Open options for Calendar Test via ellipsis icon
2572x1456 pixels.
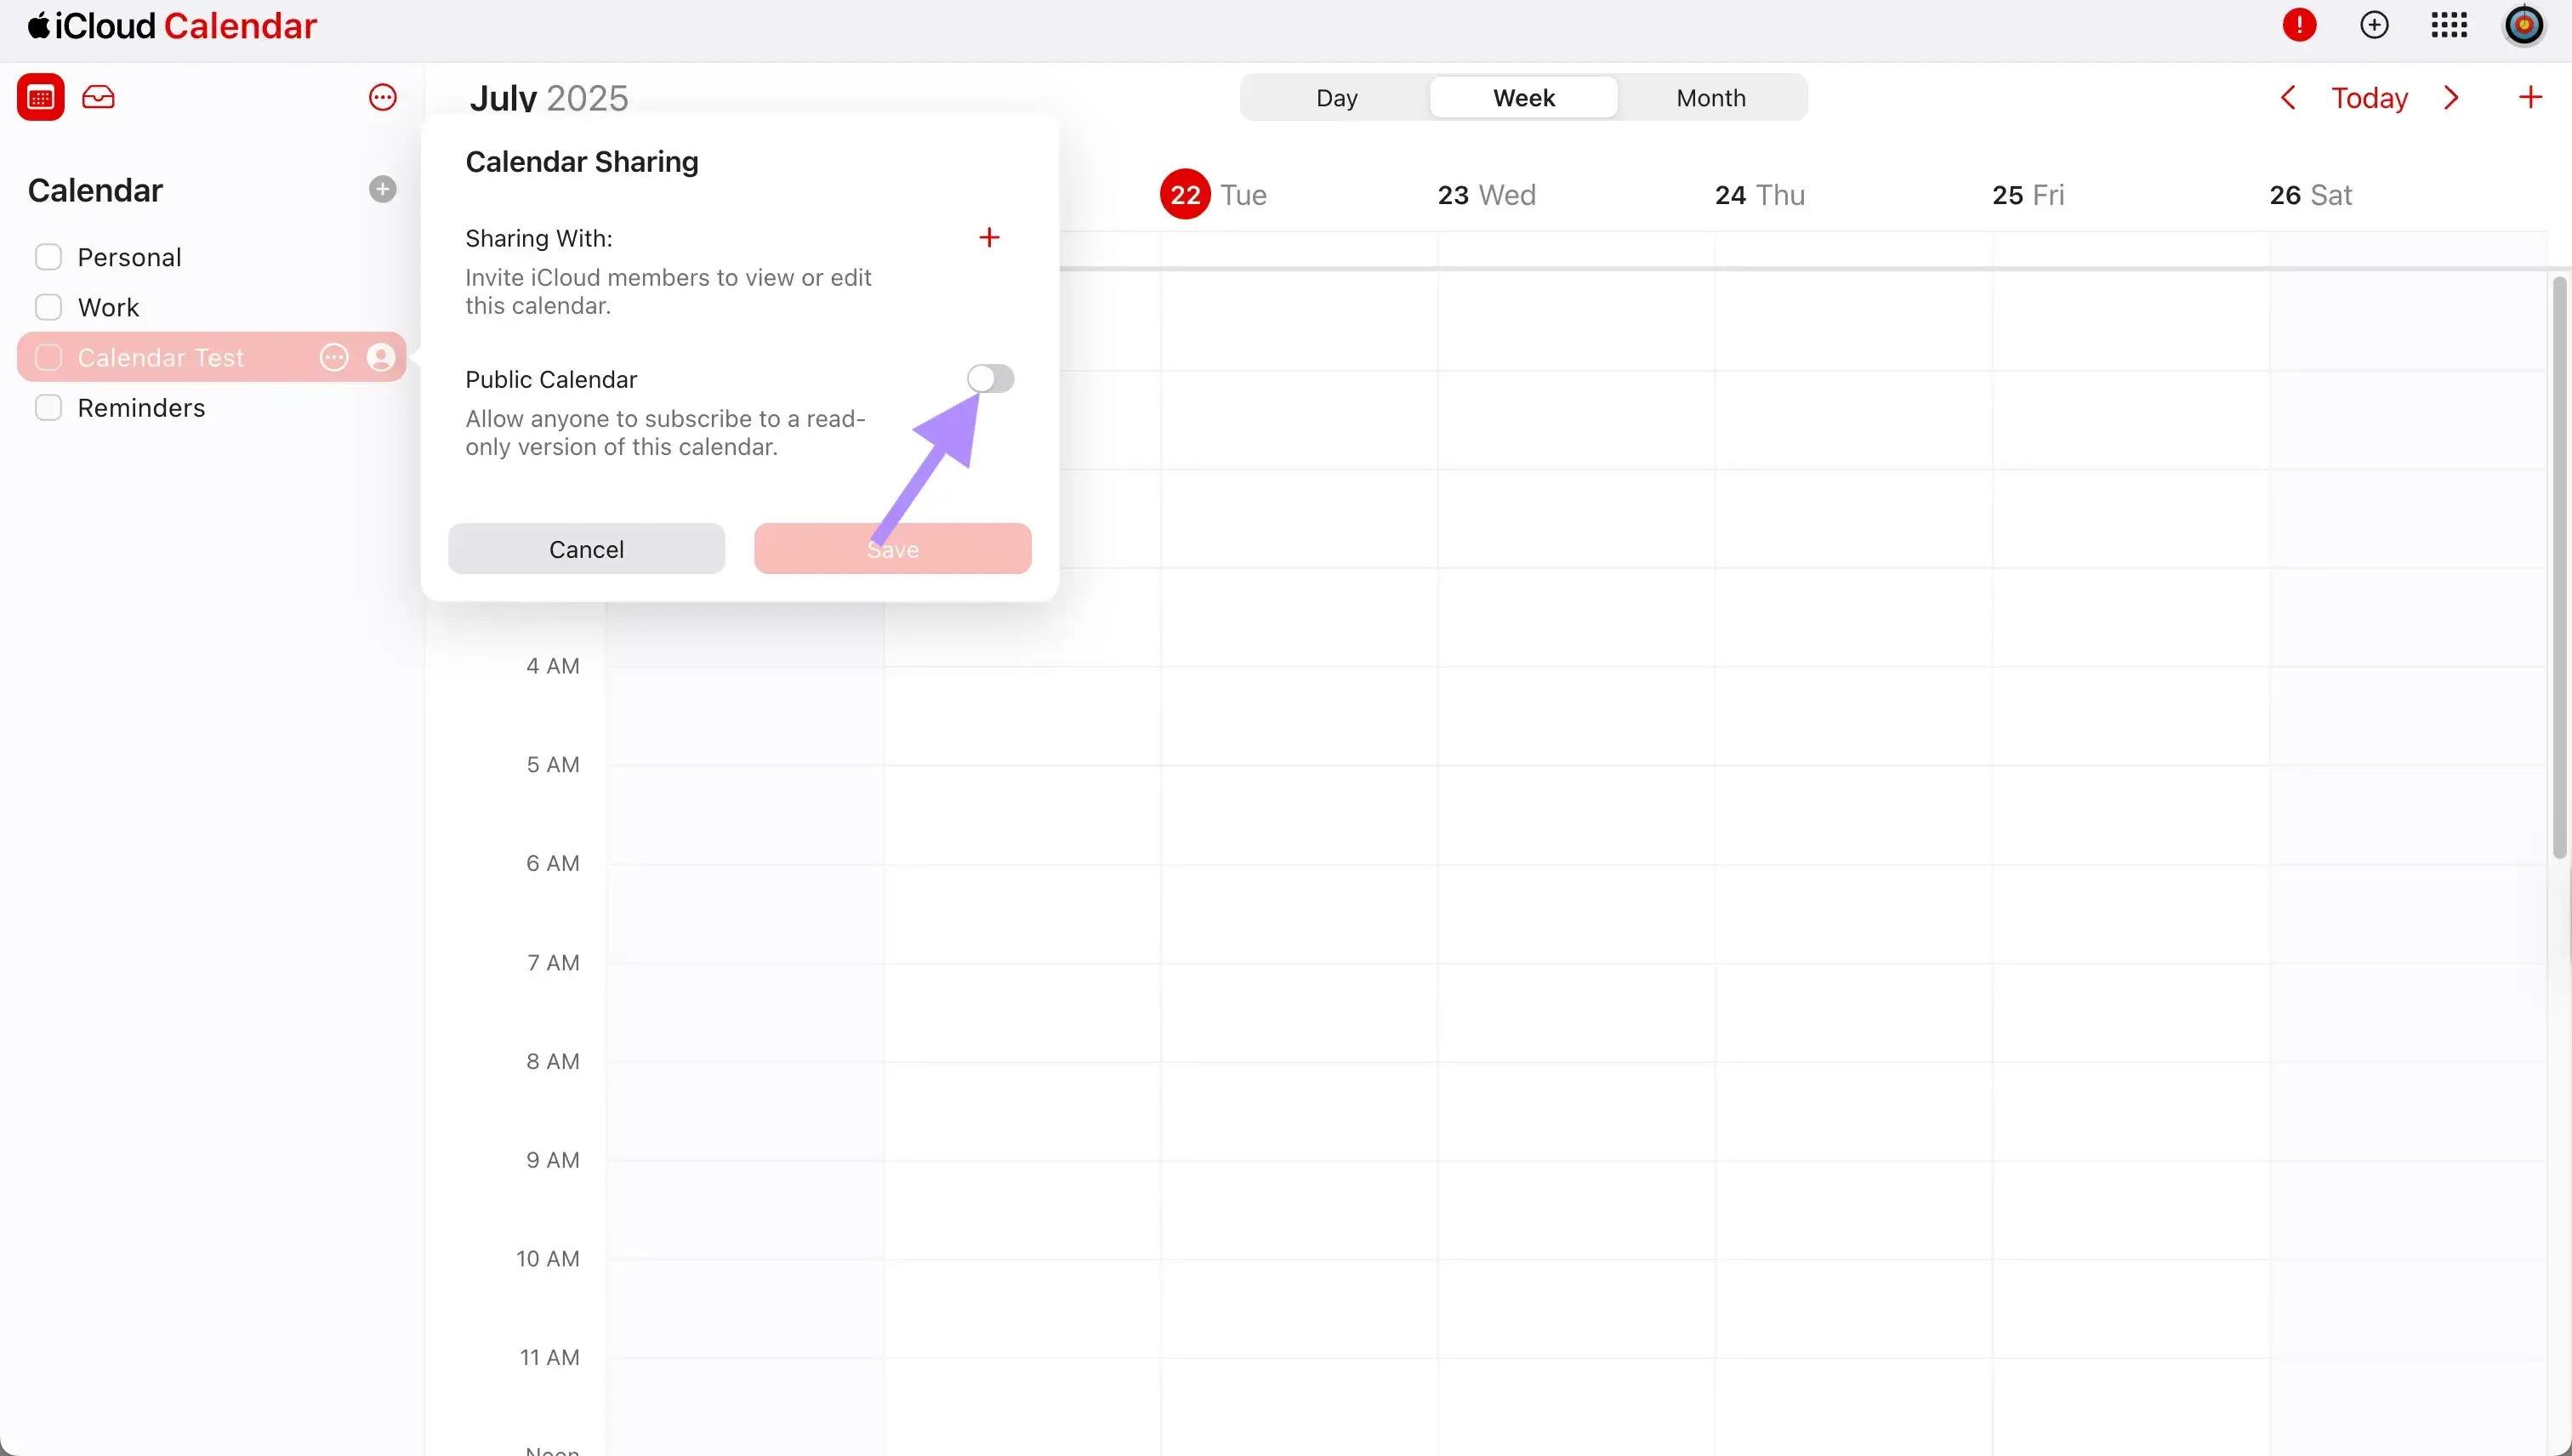pyautogui.click(x=333, y=357)
